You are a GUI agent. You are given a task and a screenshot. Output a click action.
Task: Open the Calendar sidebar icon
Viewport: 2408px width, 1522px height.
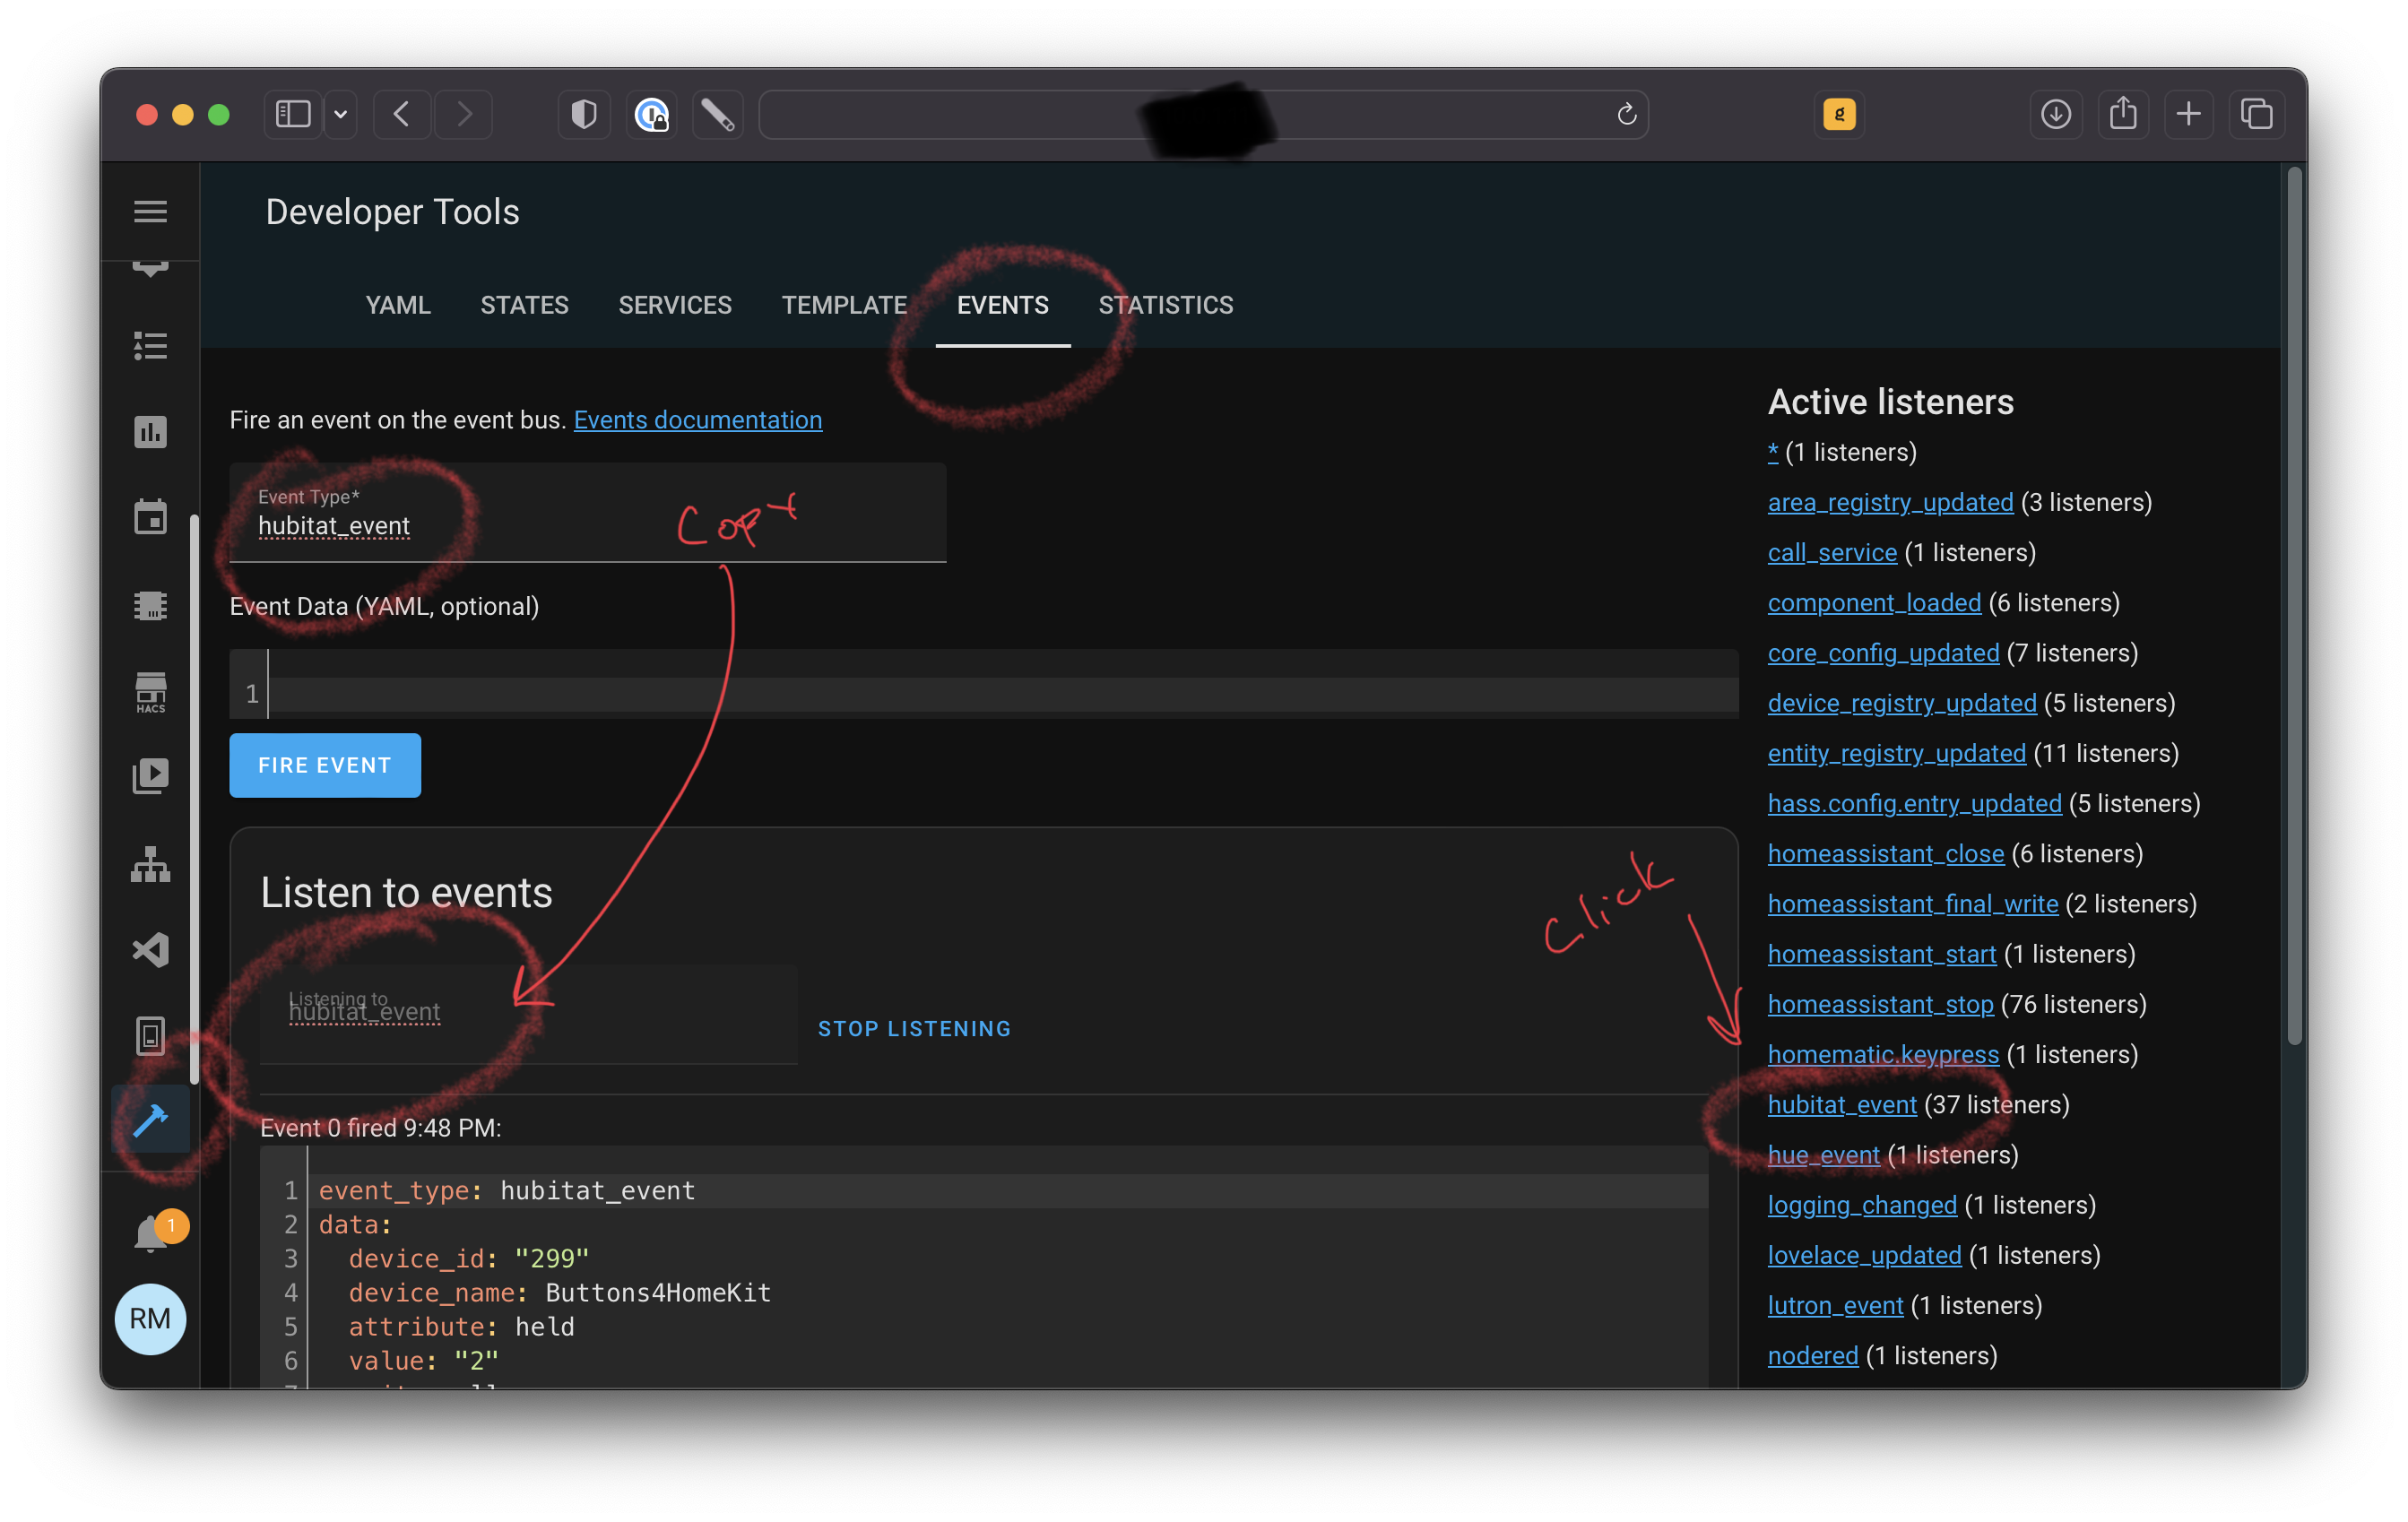click(x=150, y=517)
